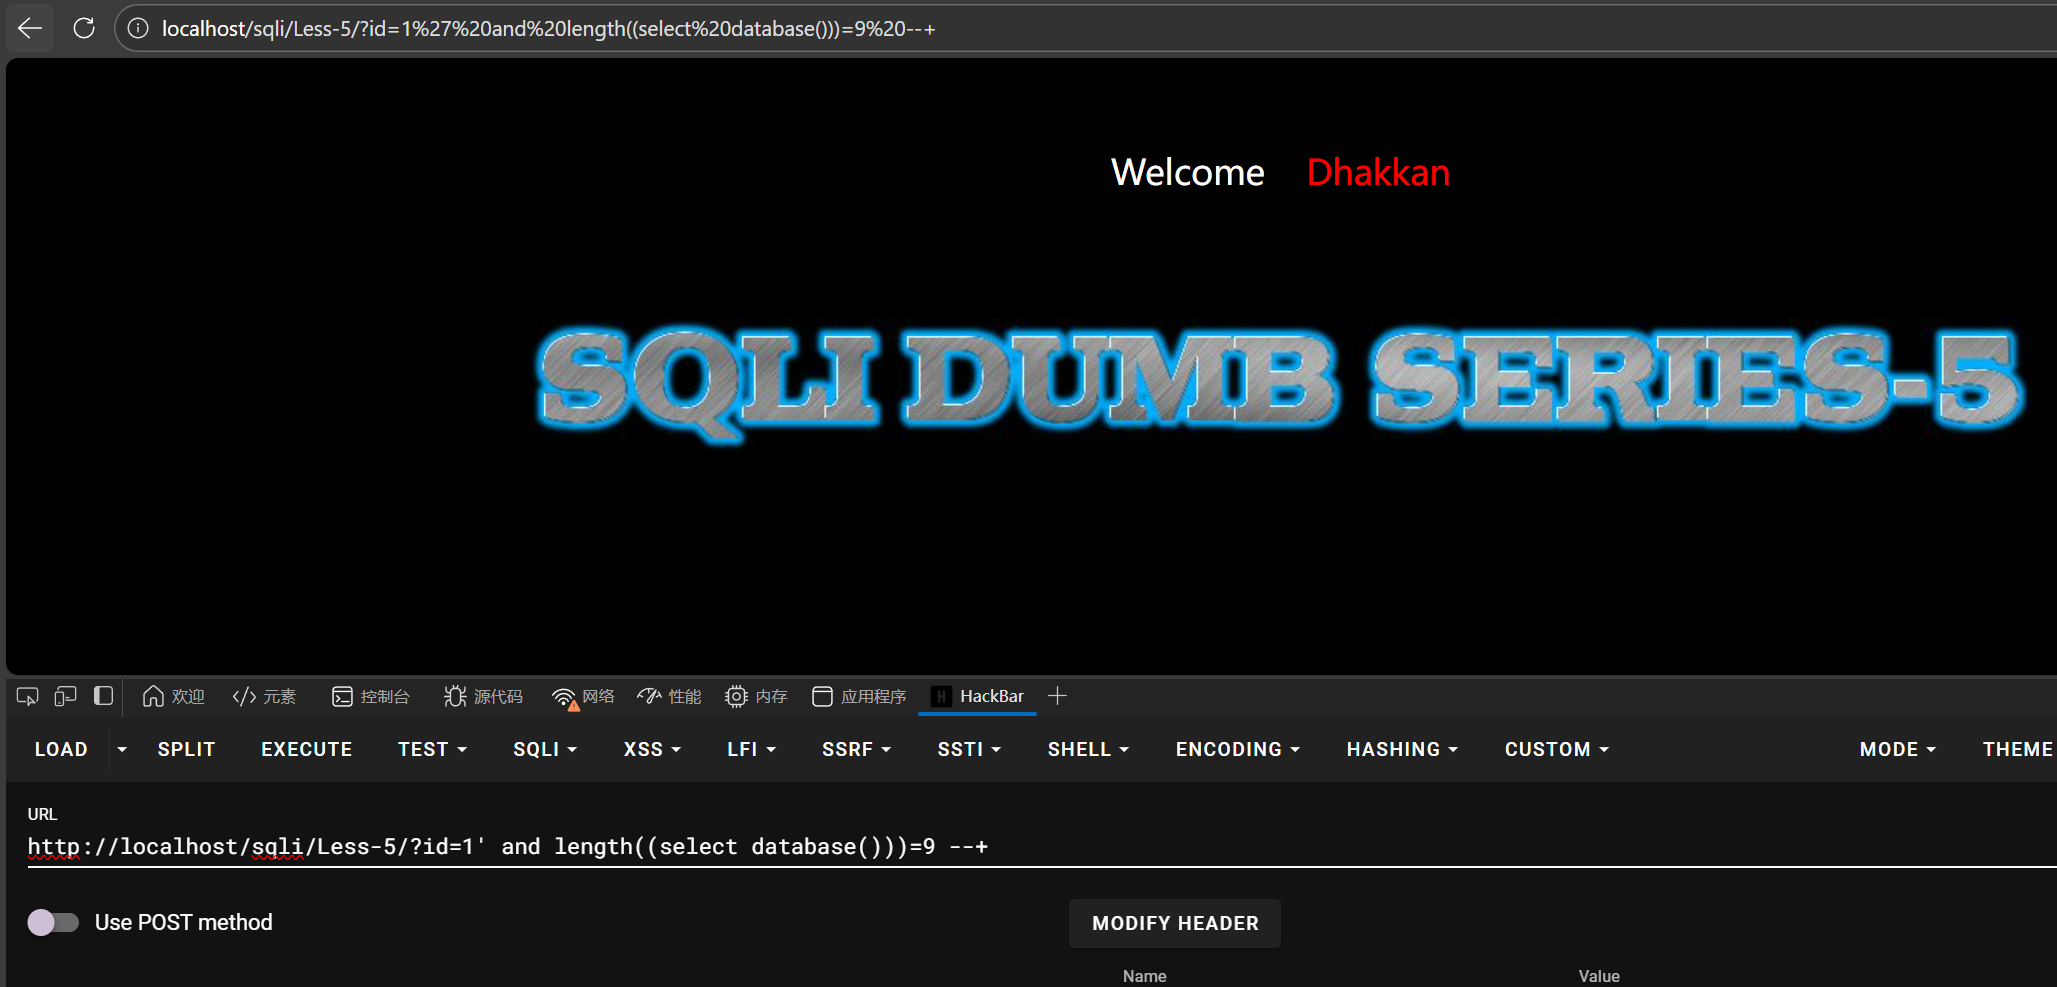View site information icon in address bar
2057x987 pixels.
coord(138,28)
